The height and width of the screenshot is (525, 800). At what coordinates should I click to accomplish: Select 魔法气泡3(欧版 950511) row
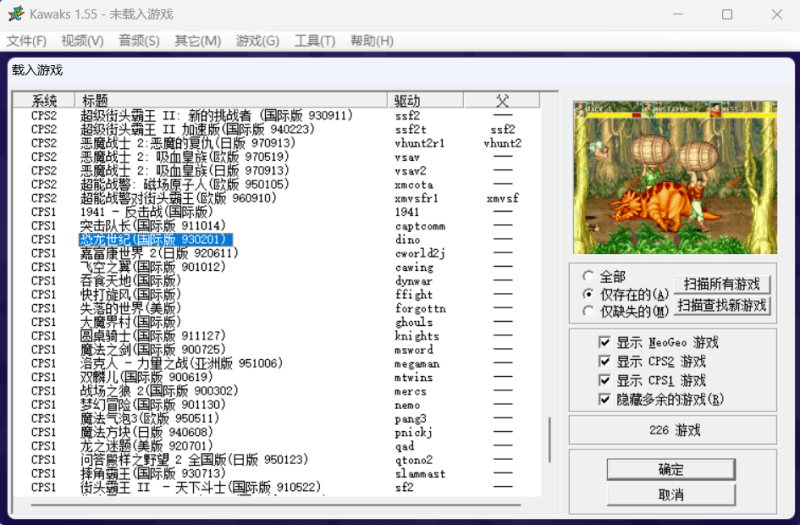coord(276,418)
